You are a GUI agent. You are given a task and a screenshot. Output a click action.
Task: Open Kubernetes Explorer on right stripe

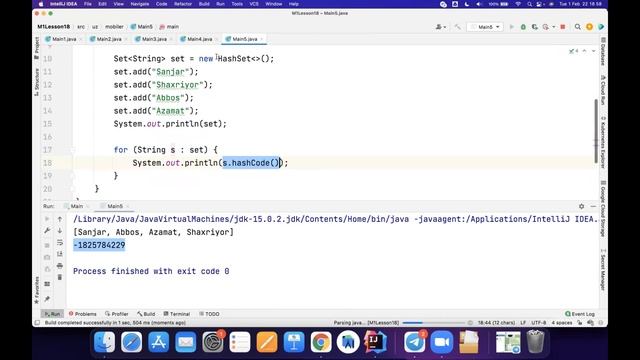tap(603, 142)
